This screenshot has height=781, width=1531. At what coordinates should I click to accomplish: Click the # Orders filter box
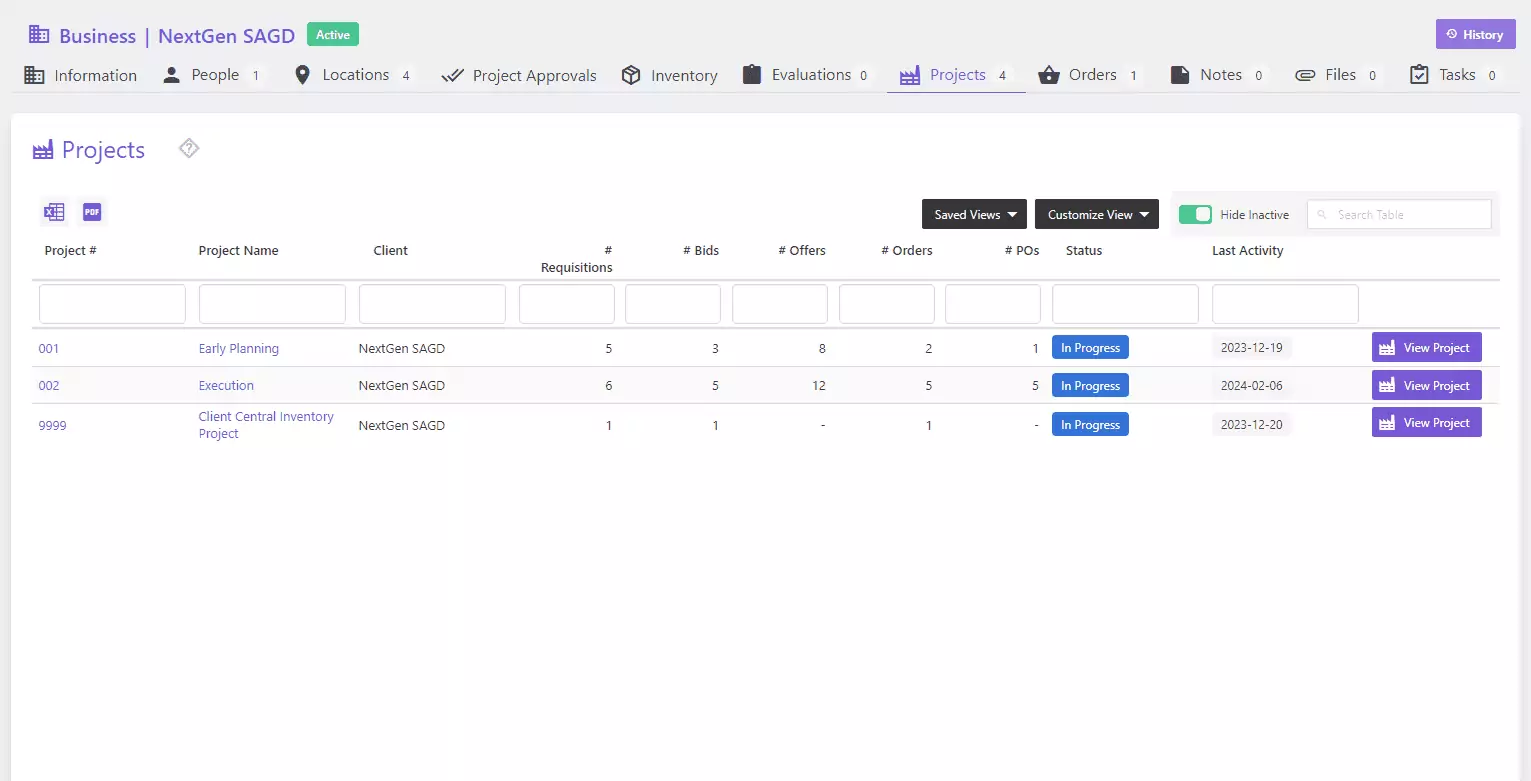(x=887, y=304)
